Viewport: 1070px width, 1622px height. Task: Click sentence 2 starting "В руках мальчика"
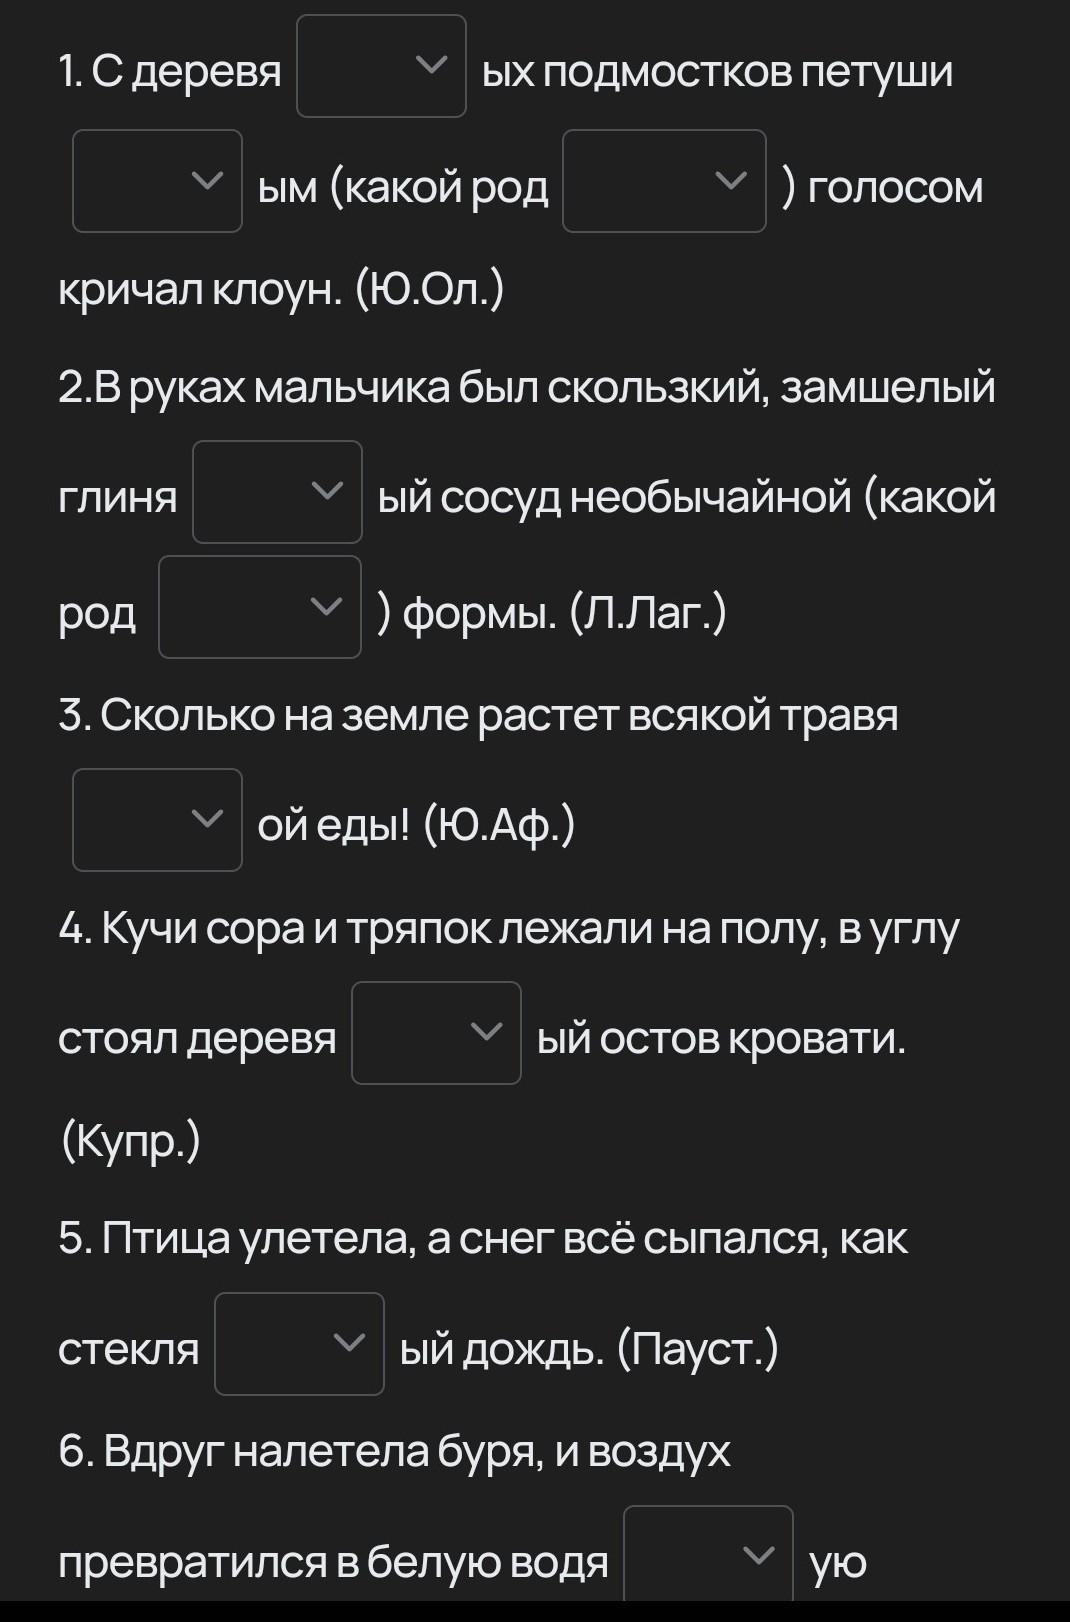[527, 387]
